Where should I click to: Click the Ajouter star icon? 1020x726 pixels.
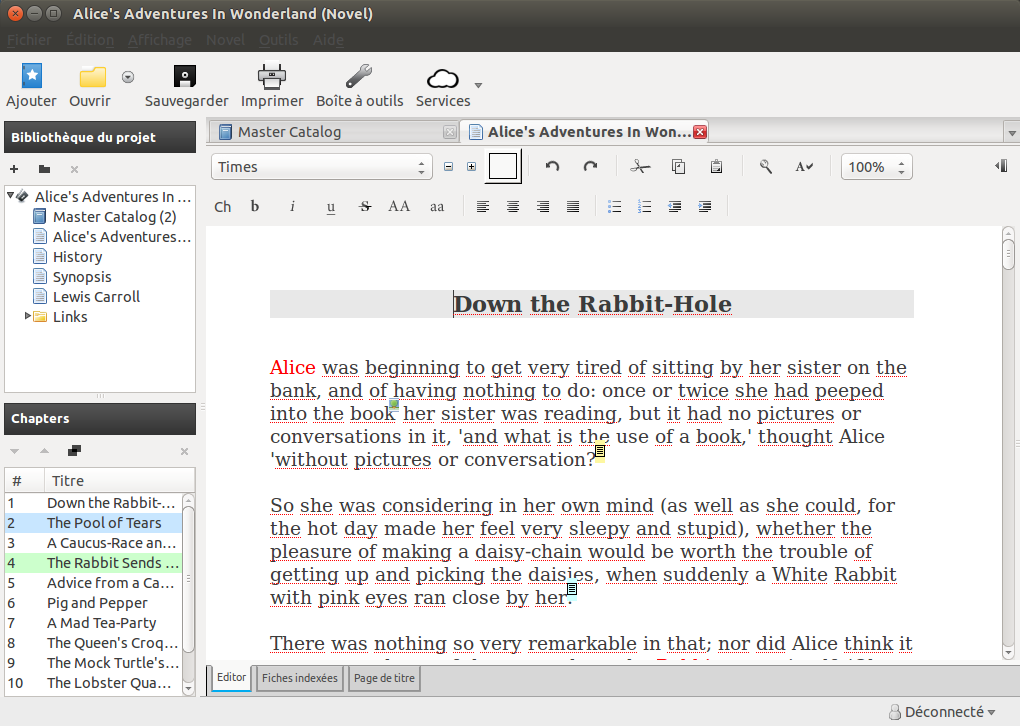31,76
